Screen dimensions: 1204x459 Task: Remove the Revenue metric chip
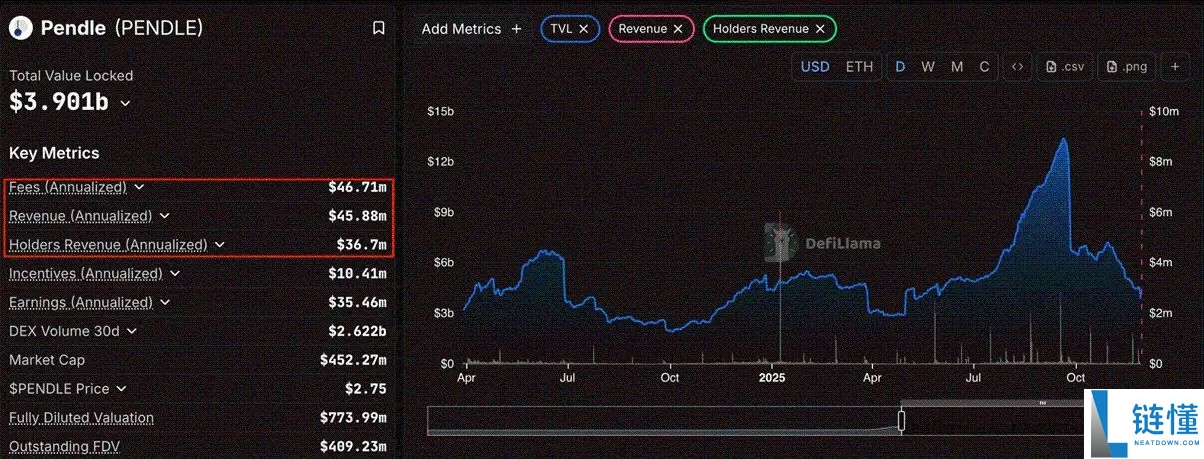pos(678,29)
